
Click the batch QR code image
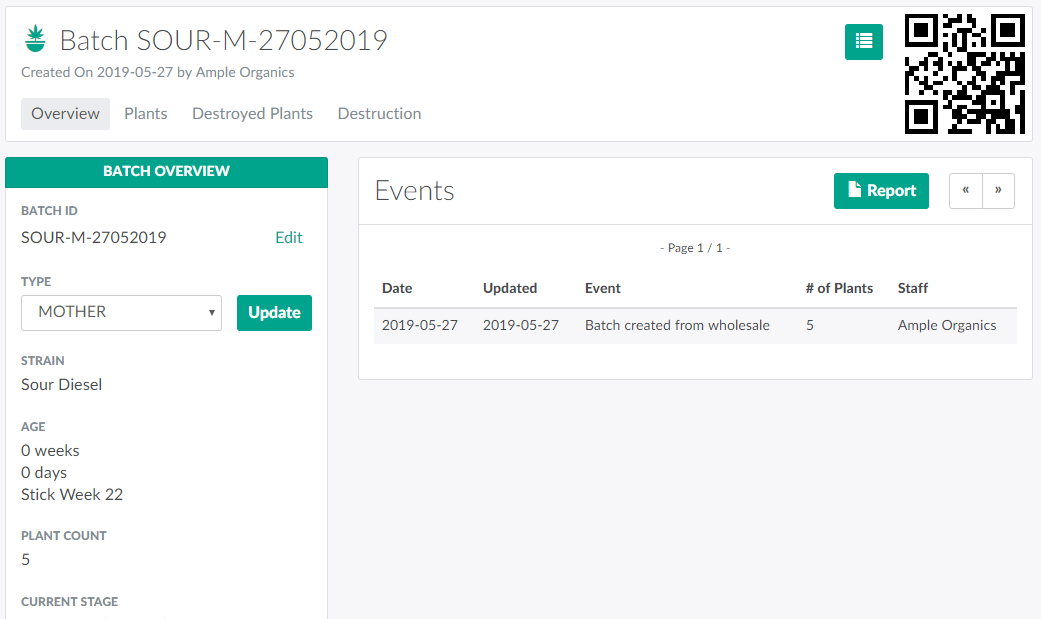tap(964, 74)
